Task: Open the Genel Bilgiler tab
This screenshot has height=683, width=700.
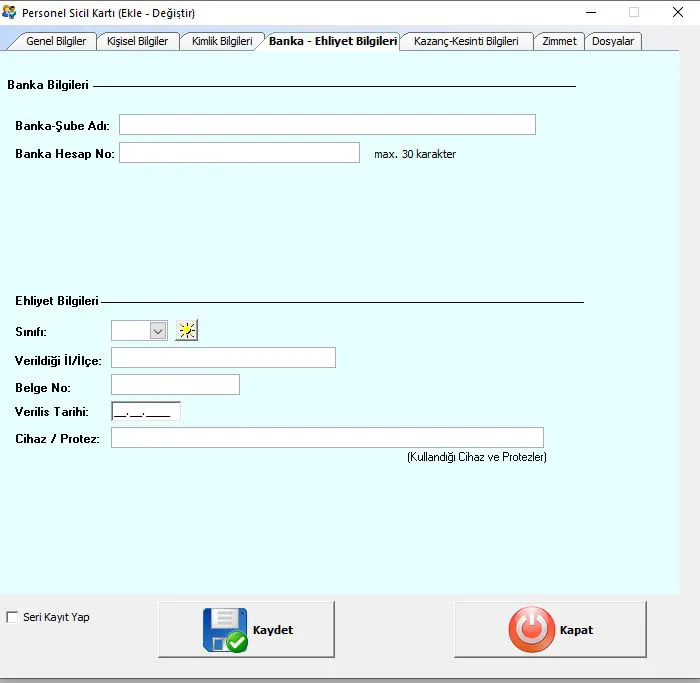Action: 55,41
